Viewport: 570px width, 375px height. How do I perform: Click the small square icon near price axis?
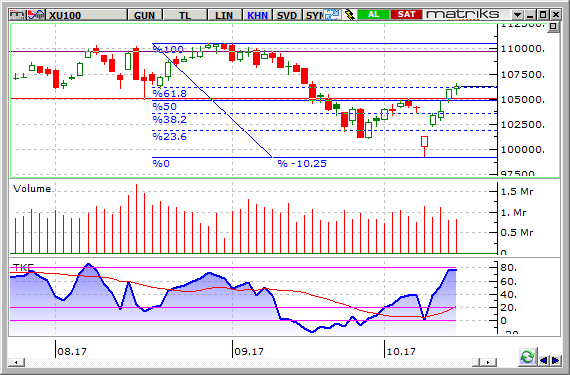point(553,27)
